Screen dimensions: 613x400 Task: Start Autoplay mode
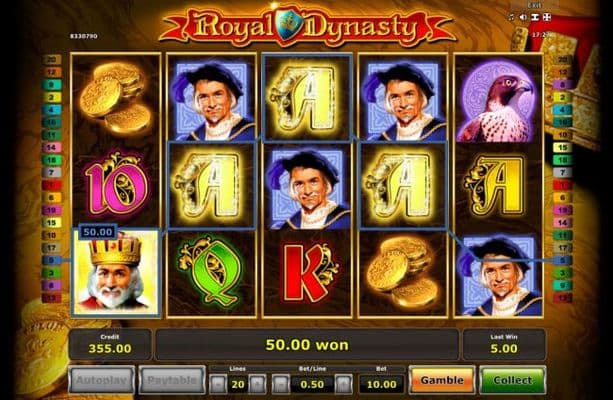tap(102, 380)
